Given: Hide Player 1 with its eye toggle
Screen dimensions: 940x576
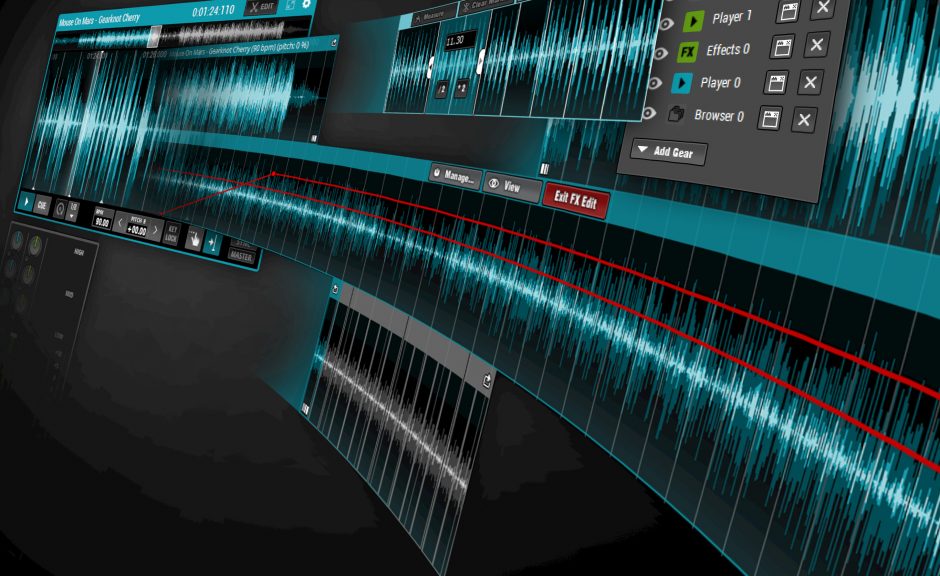Looking at the screenshot, I should (x=668, y=23).
